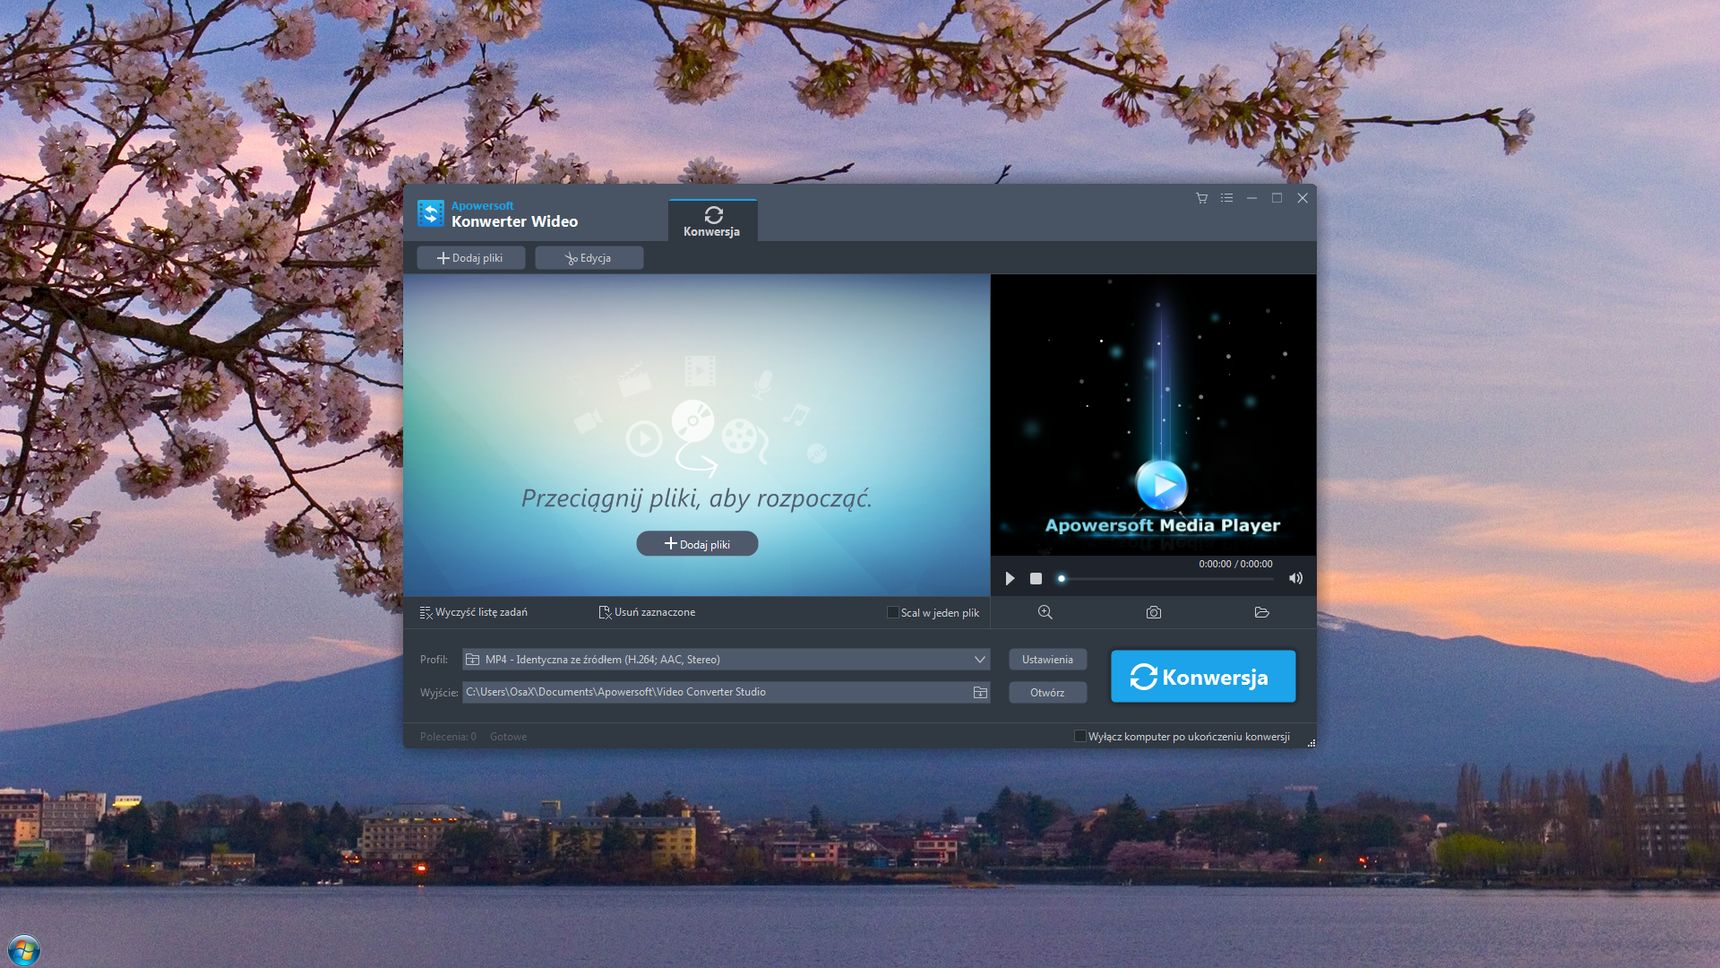Click the Apowersoft logo icon
Image resolution: width=1720 pixels, height=968 pixels.
[x=430, y=213]
